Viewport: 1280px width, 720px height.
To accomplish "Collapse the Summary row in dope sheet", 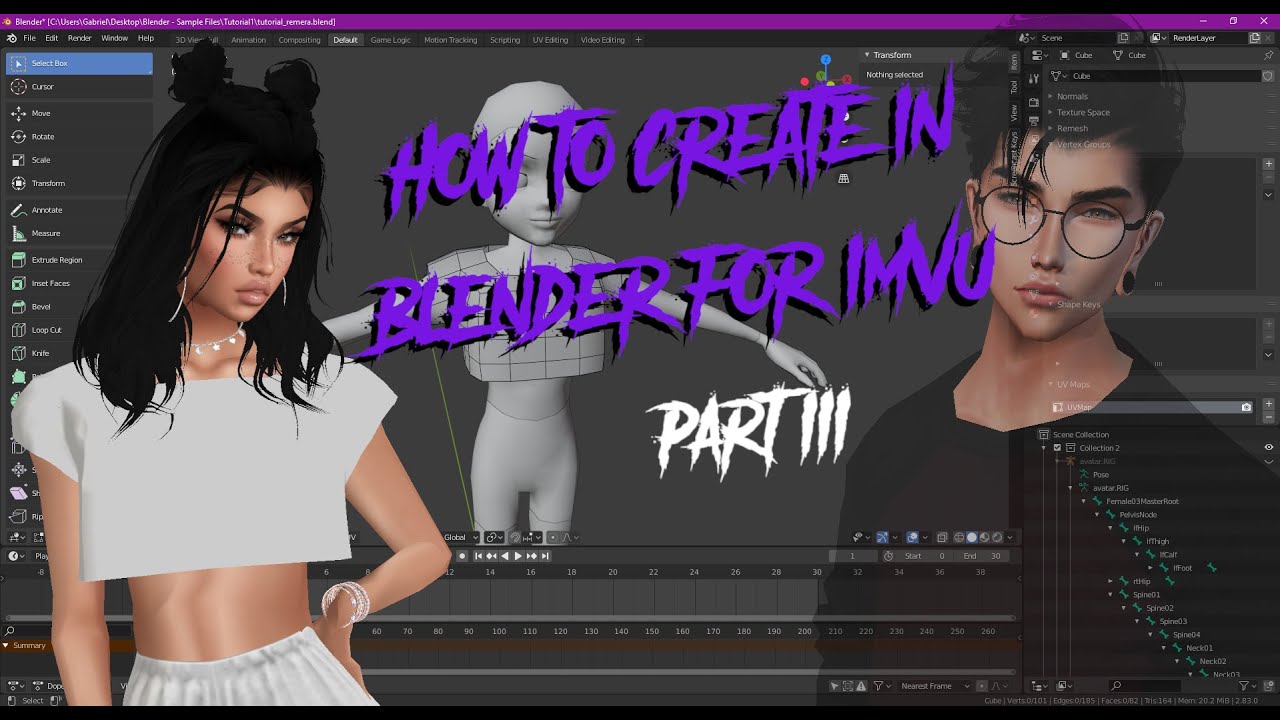I will coord(6,645).
